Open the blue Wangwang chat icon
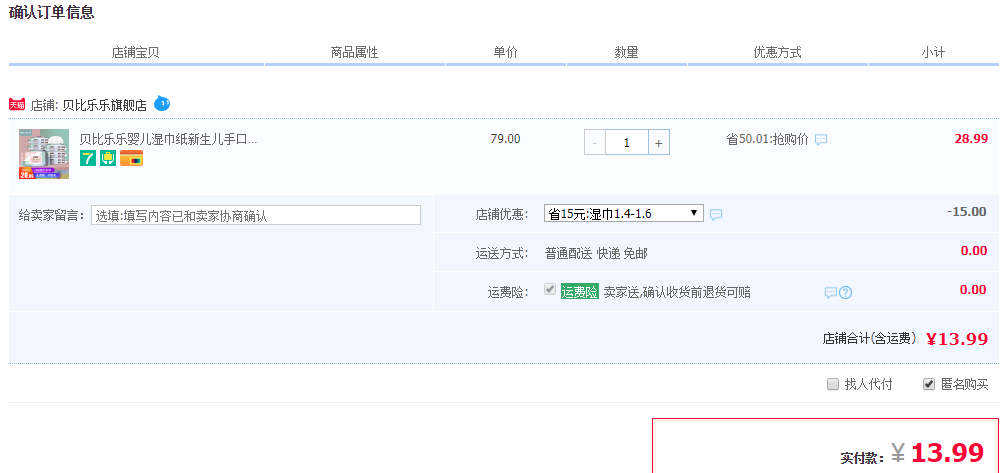 (162, 103)
